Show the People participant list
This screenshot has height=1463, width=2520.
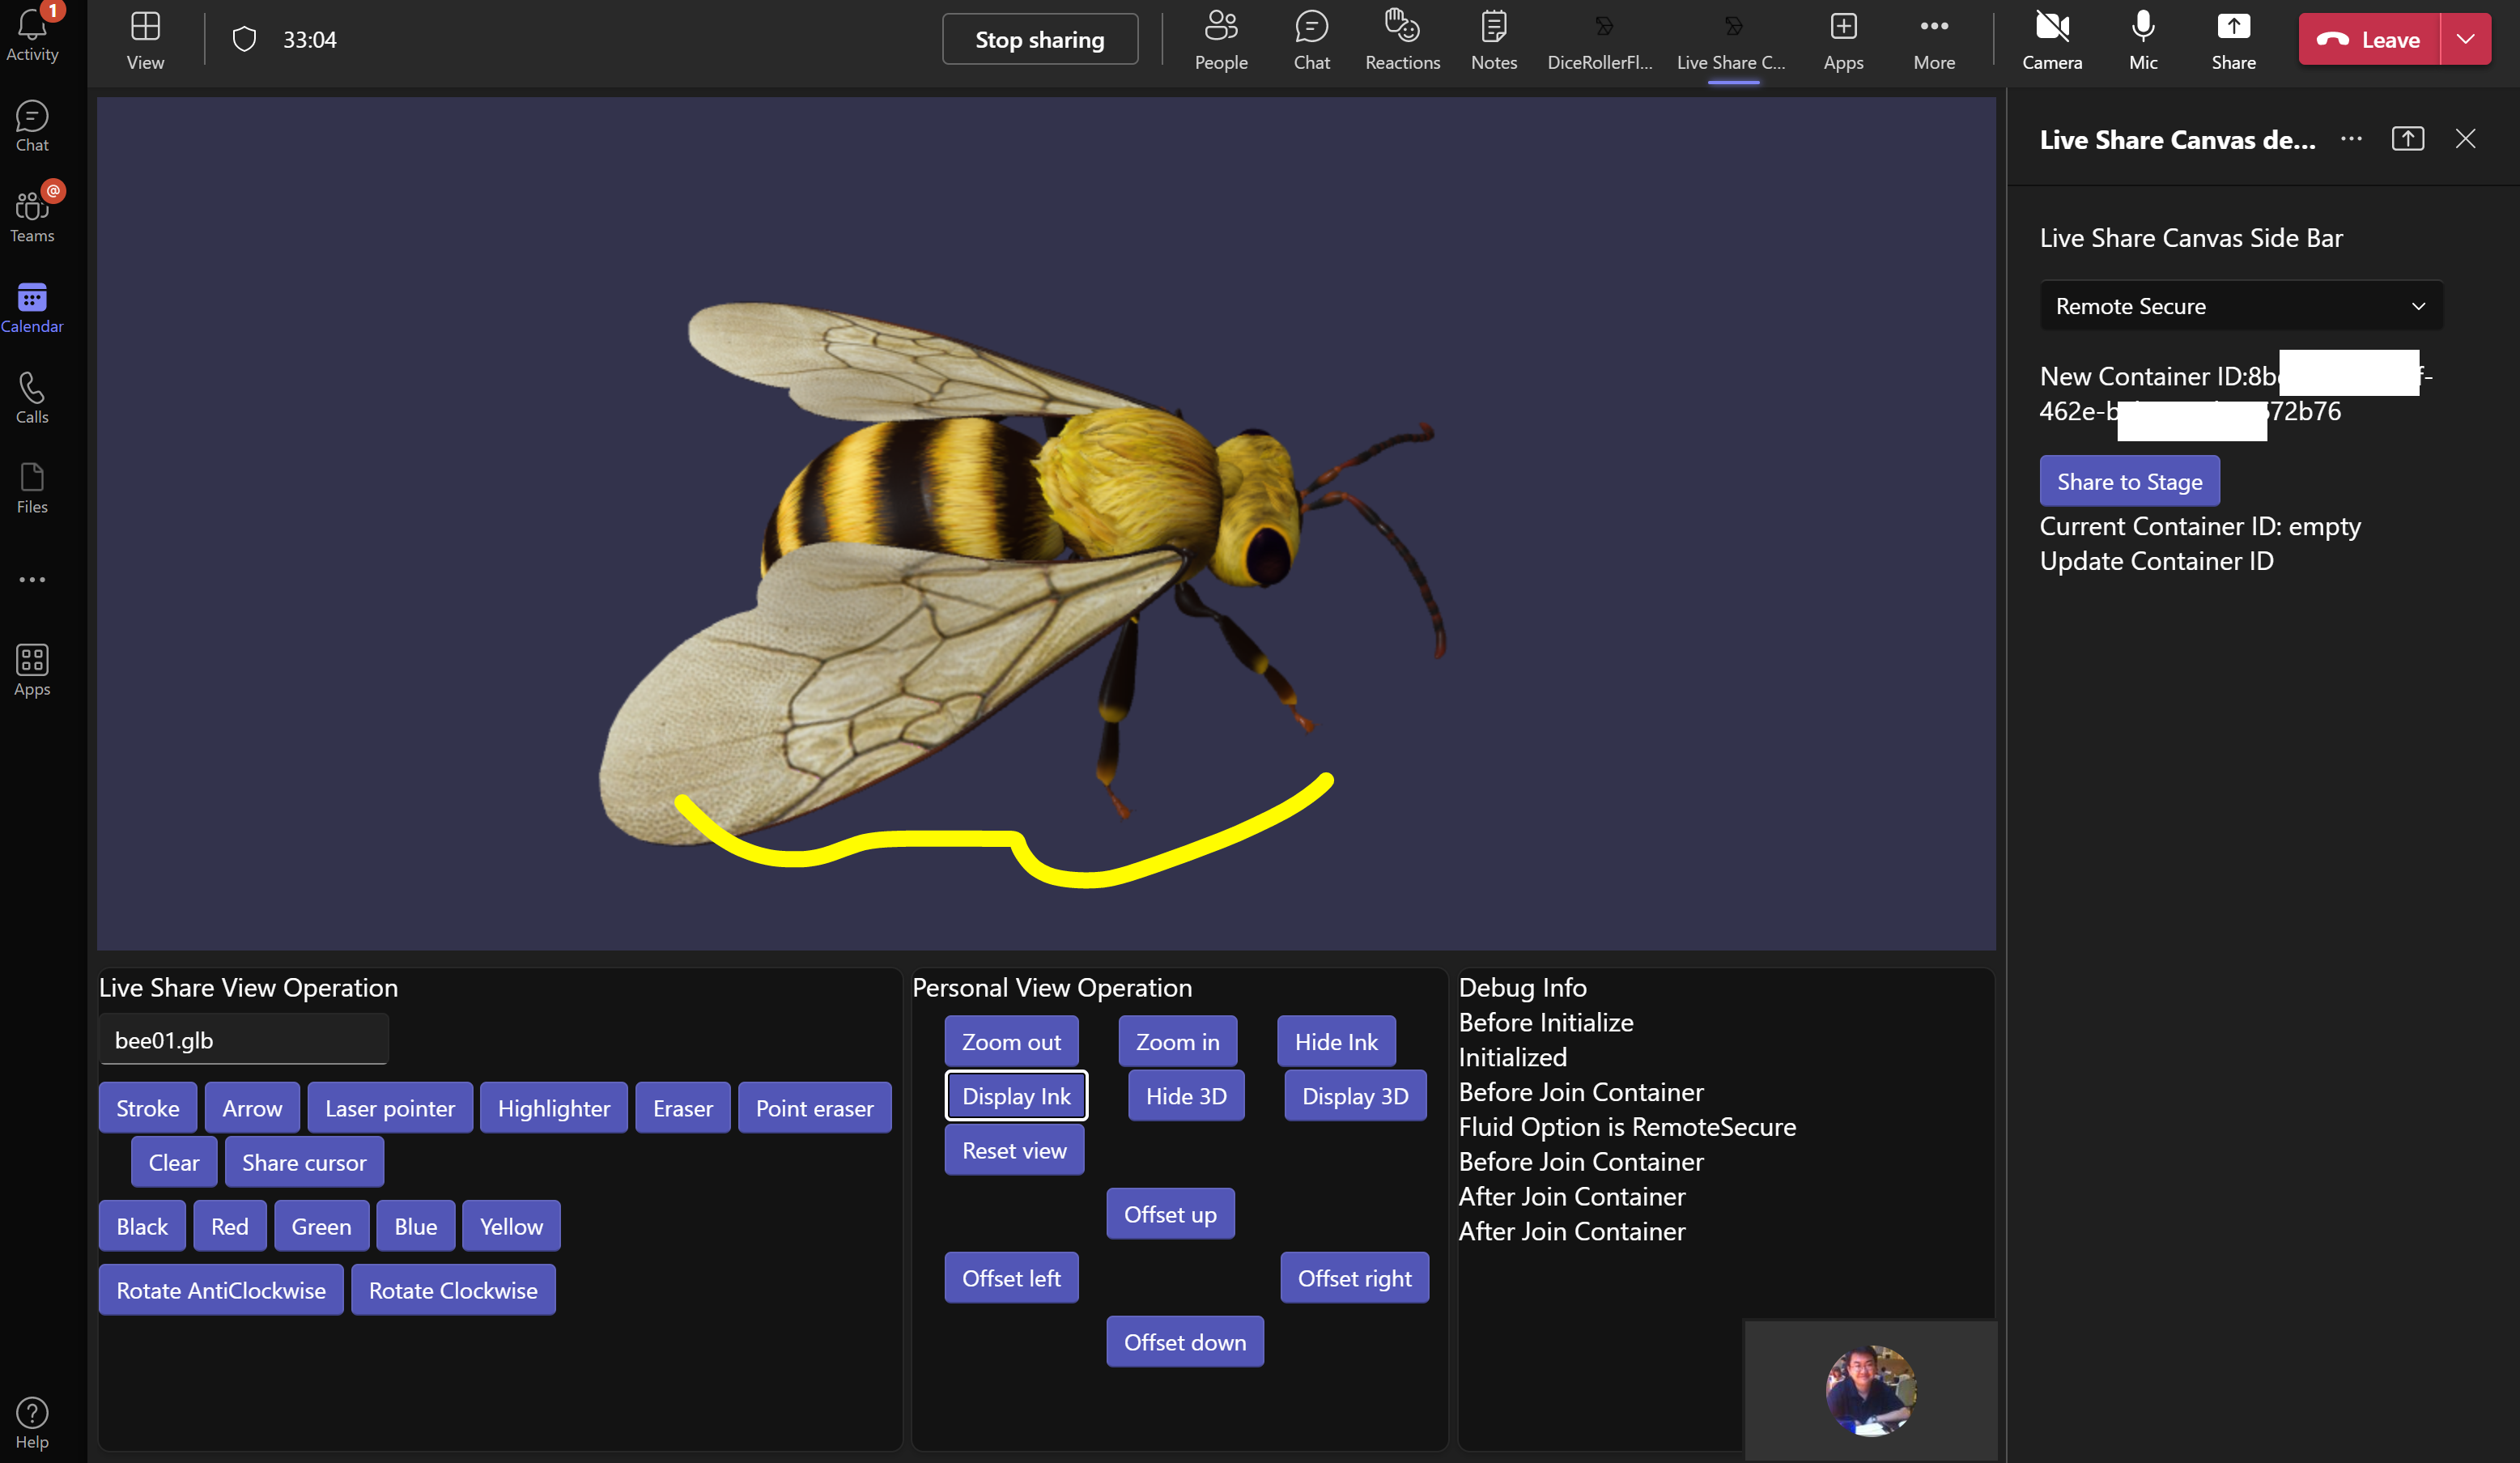1220,40
